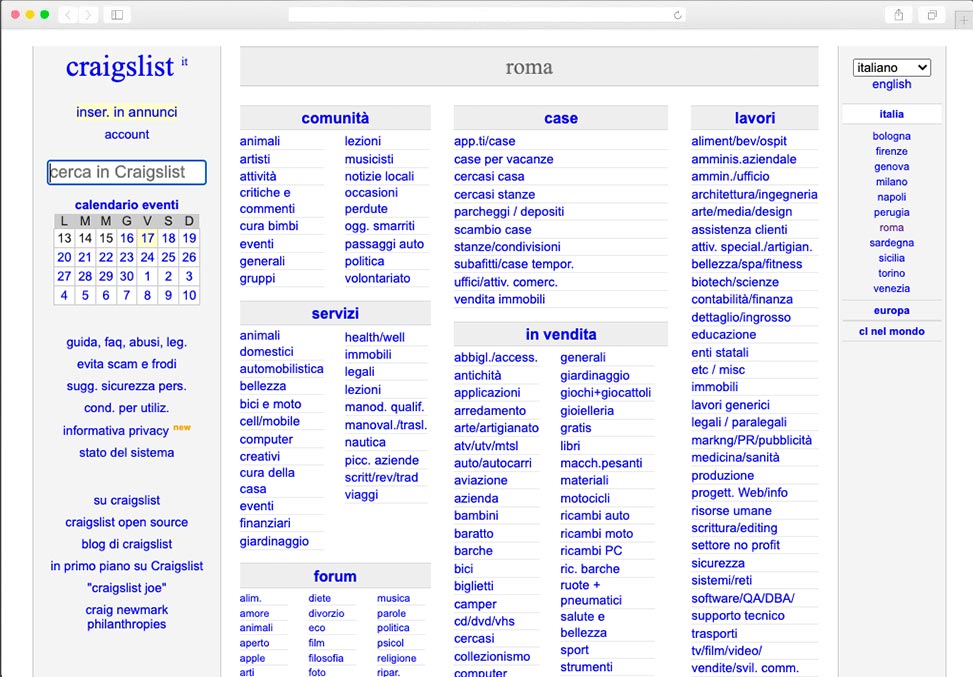Select day 30 in the event calendar

(x=127, y=276)
